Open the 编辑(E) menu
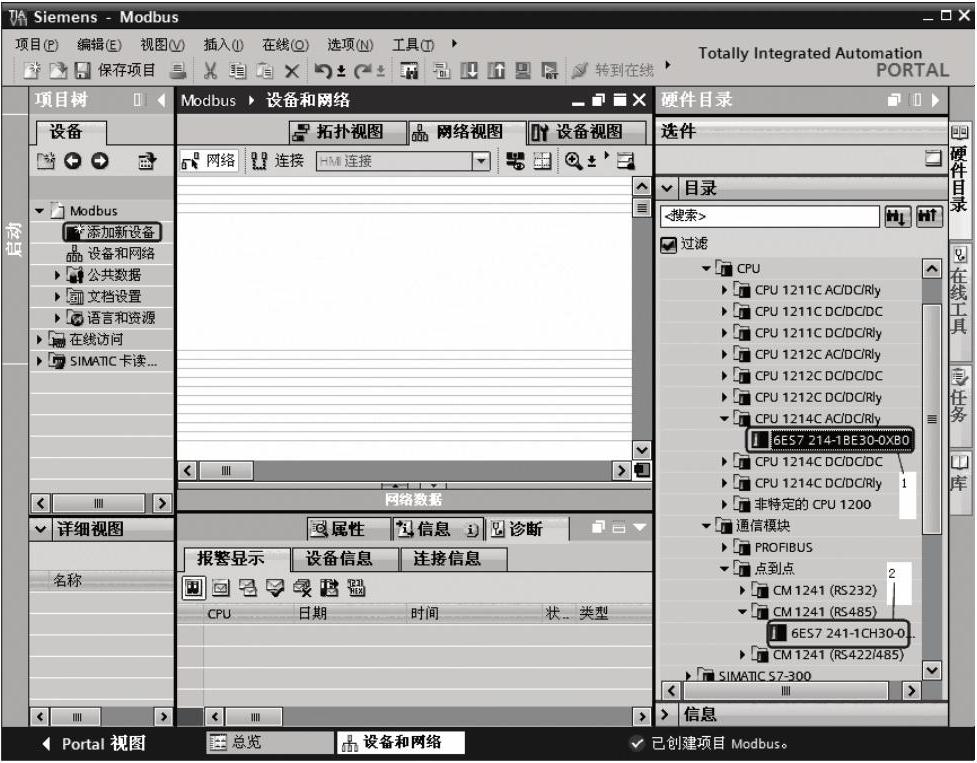The image size is (977, 763). (99, 45)
